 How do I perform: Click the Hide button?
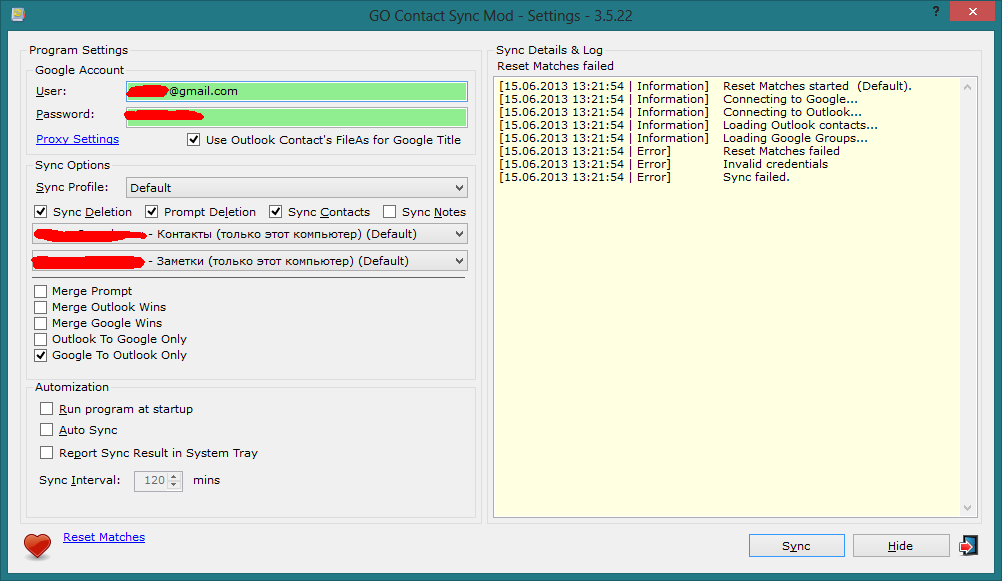click(900, 546)
